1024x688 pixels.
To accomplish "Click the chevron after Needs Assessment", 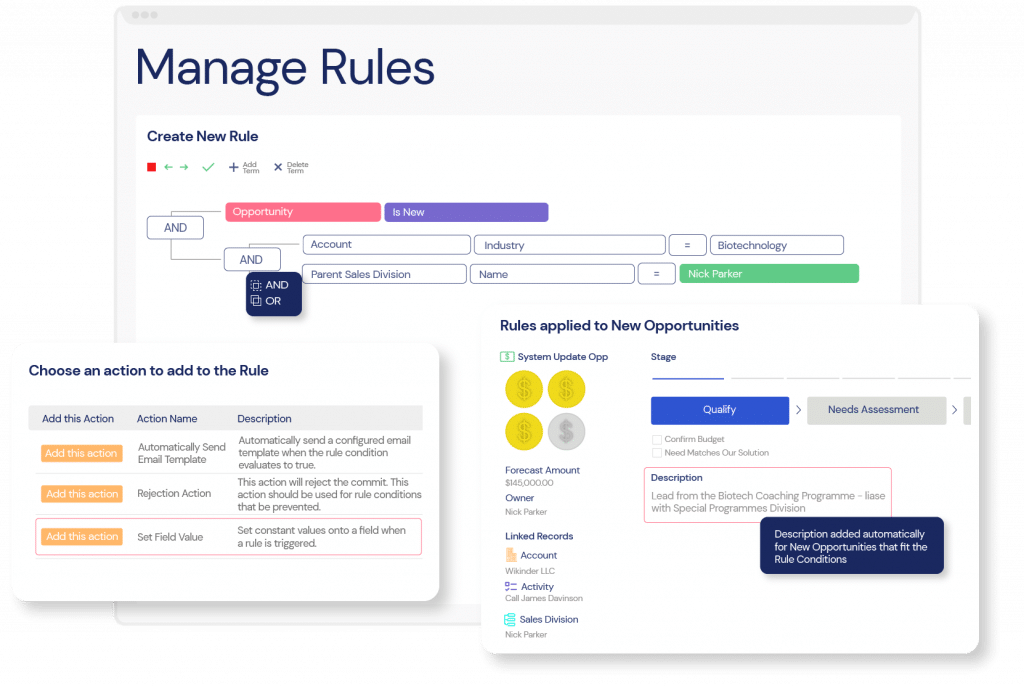I will pyautogui.click(x=954, y=410).
